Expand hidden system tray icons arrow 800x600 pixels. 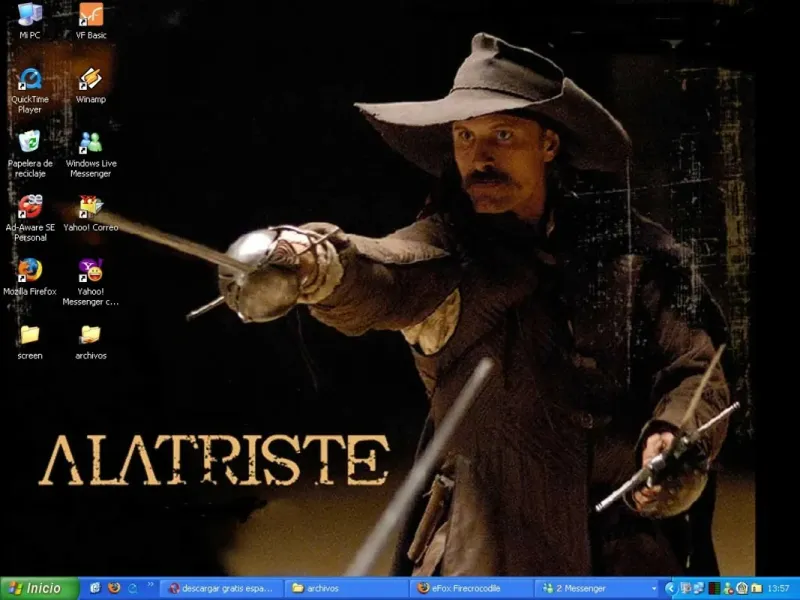pyautogui.click(x=670, y=588)
